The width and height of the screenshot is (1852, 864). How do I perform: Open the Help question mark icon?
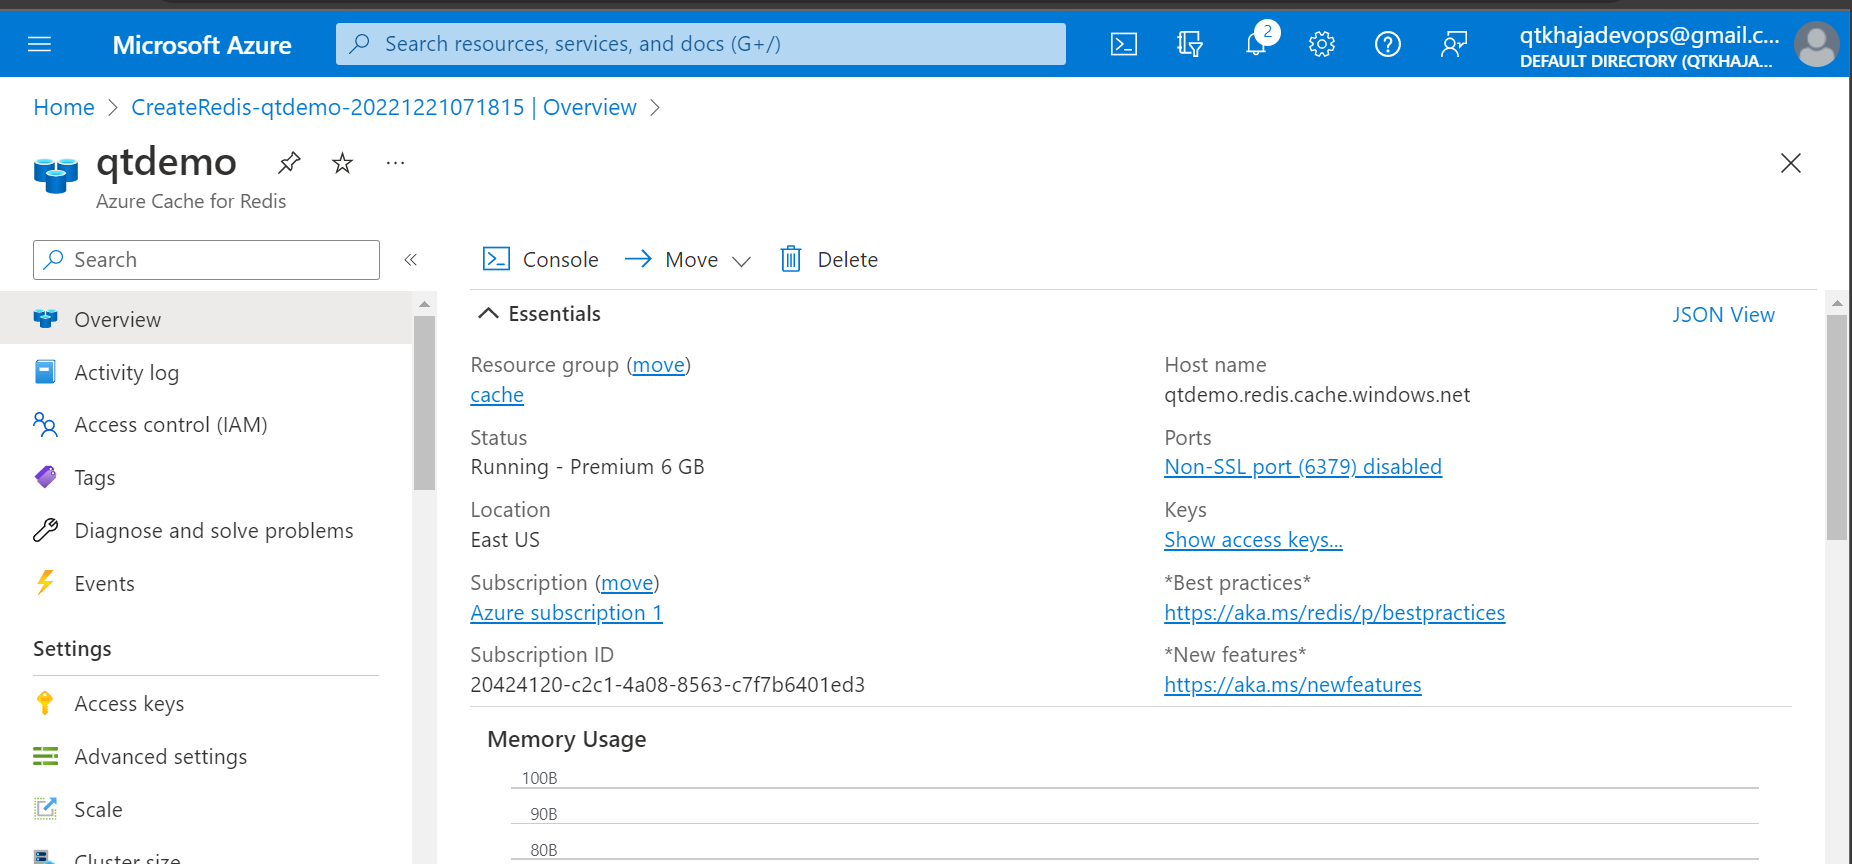point(1388,44)
